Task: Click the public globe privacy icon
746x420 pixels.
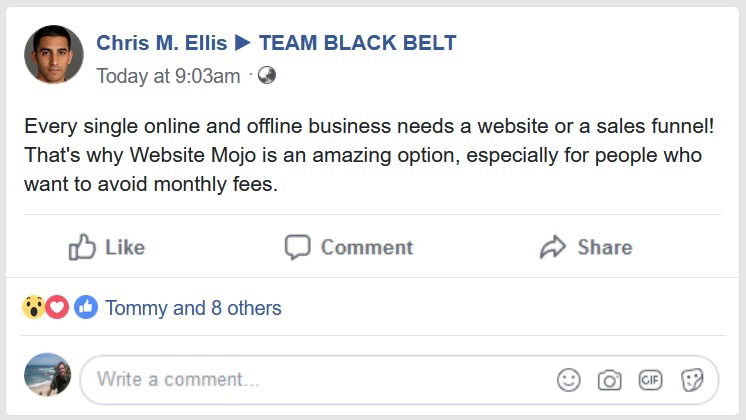Action: (266, 75)
